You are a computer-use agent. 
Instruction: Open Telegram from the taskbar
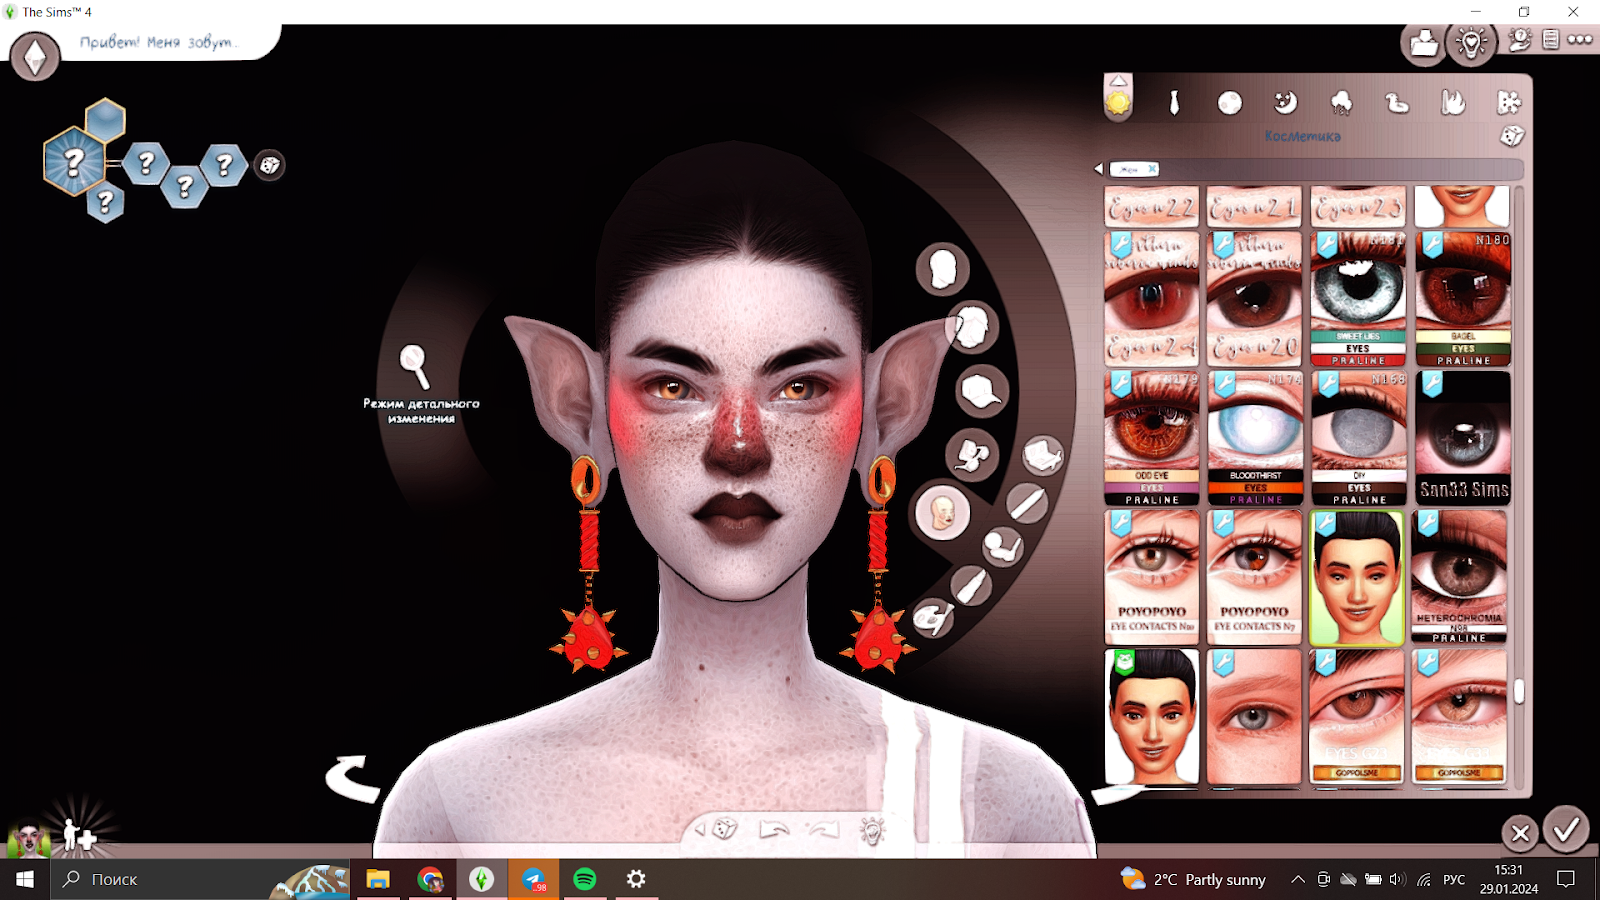point(534,879)
